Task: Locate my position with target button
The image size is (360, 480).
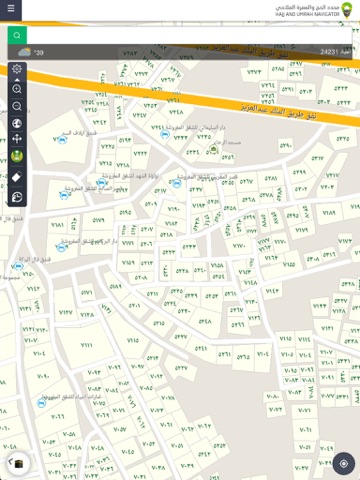Action: 344,463
